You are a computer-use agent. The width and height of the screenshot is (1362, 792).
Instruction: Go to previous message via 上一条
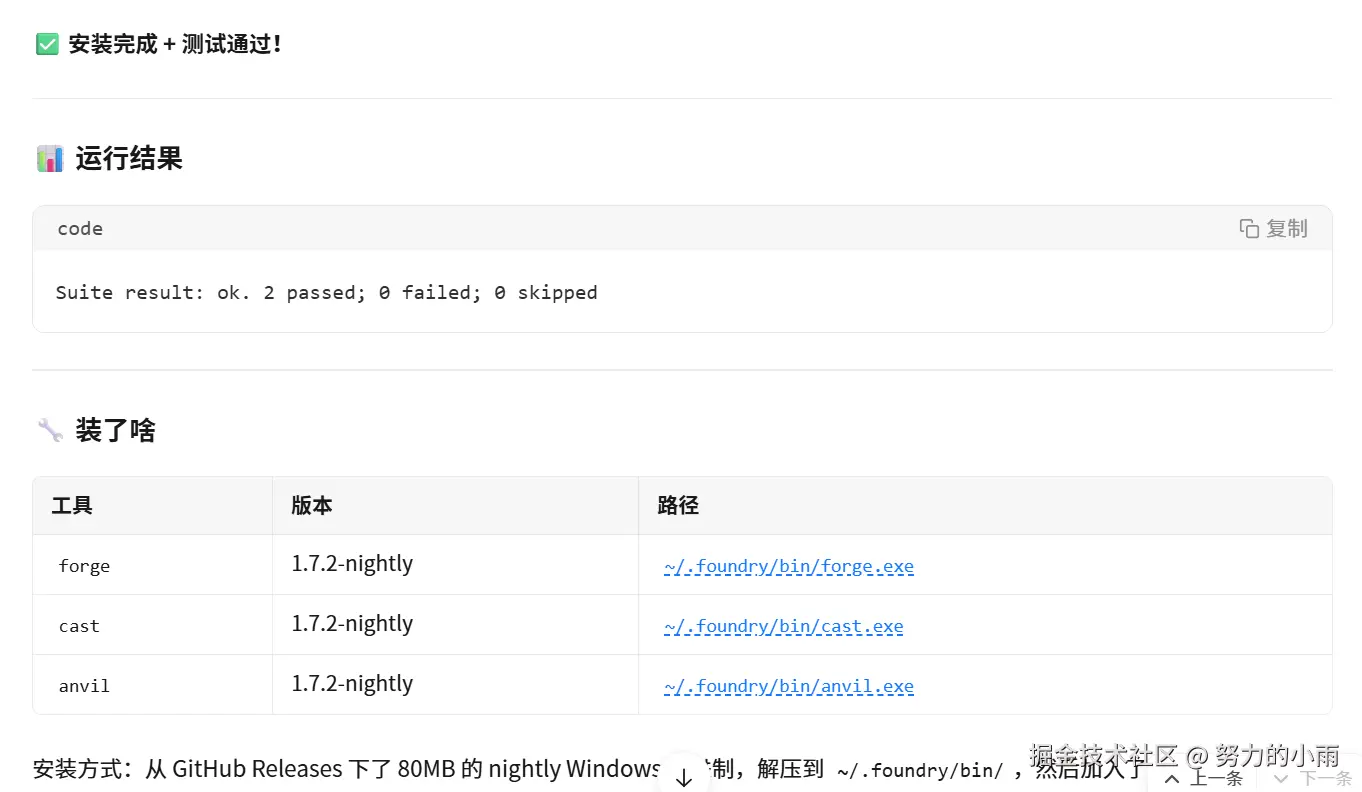1205,778
